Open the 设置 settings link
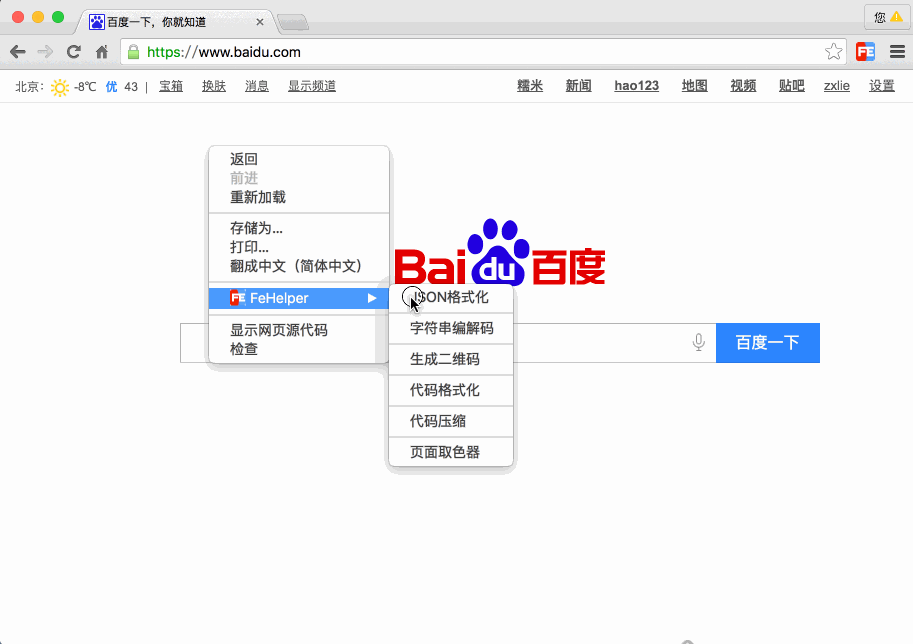This screenshot has height=644, width=913. point(882,86)
